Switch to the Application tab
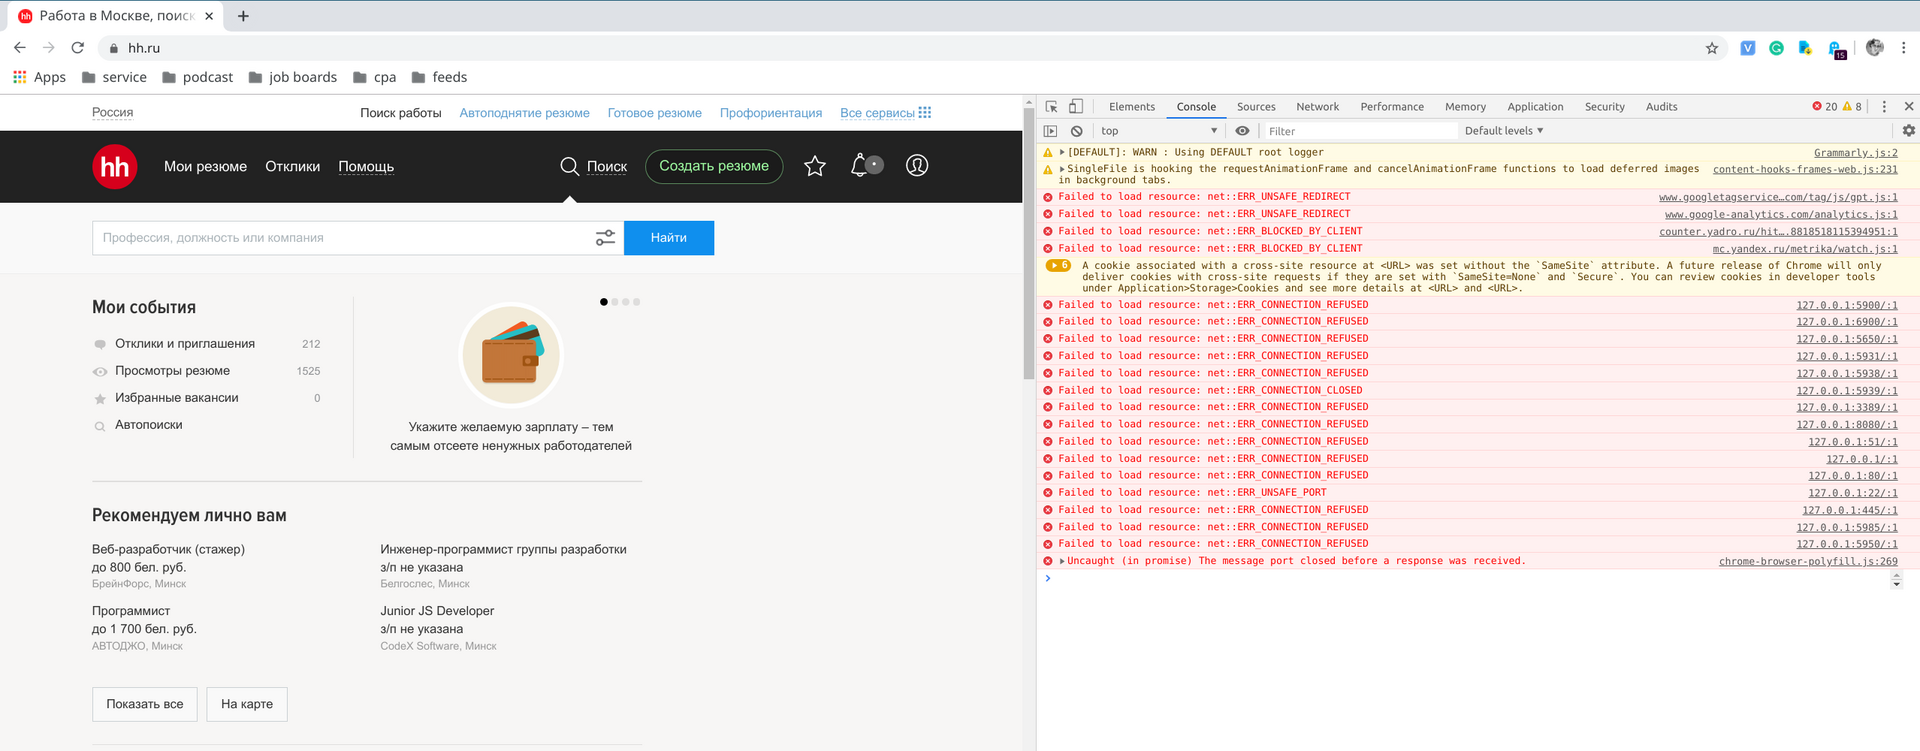1920x751 pixels. (1535, 107)
